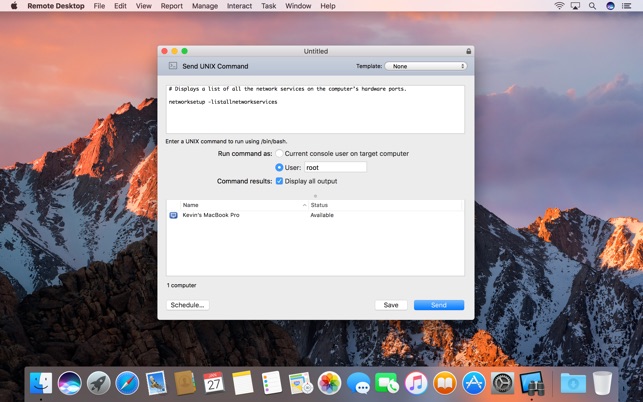The height and width of the screenshot is (402, 643).
Task: Click the Send button
Action: pos(439,305)
